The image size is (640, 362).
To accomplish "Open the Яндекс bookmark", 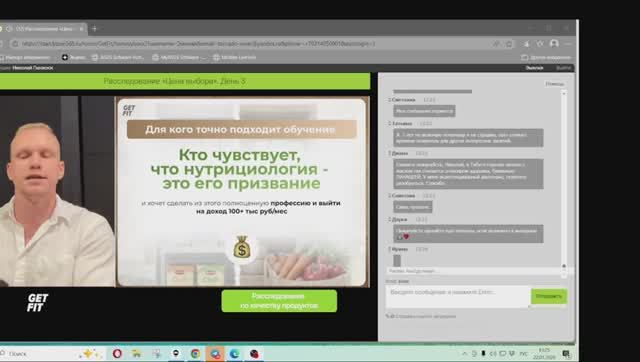I will point(73,57).
